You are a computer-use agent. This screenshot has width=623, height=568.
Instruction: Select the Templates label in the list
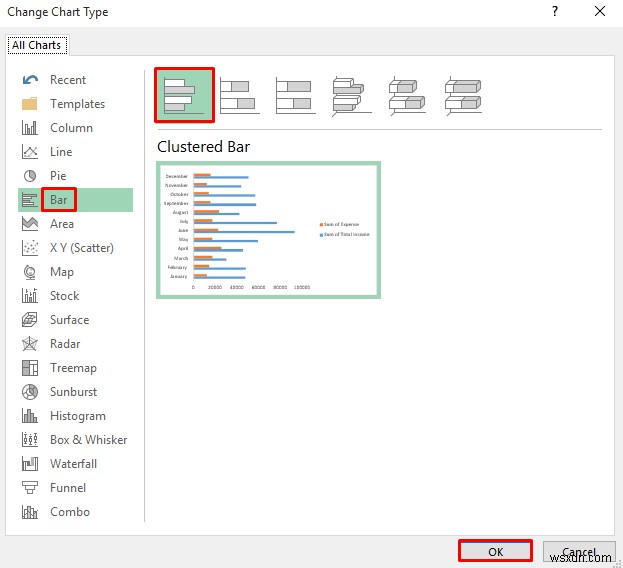77,104
